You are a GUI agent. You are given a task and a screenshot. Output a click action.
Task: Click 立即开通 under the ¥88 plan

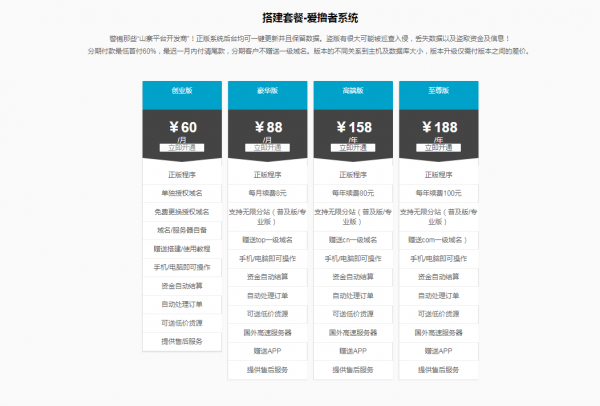(x=267, y=148)
